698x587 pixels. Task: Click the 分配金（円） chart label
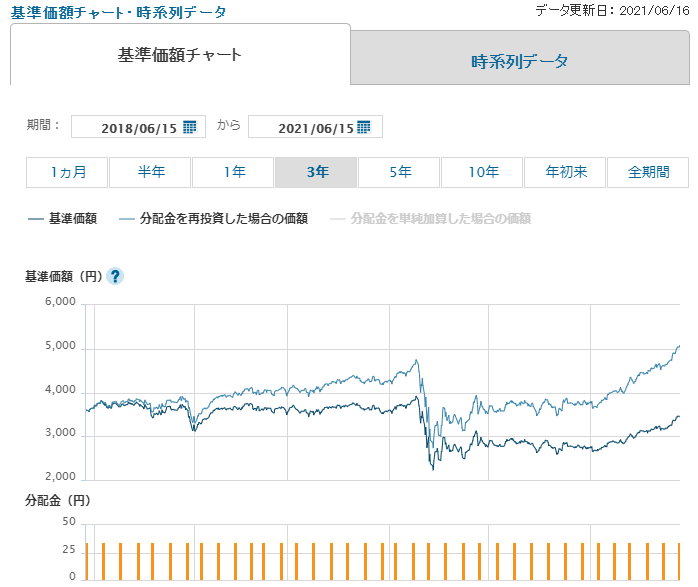coord(58,501)
